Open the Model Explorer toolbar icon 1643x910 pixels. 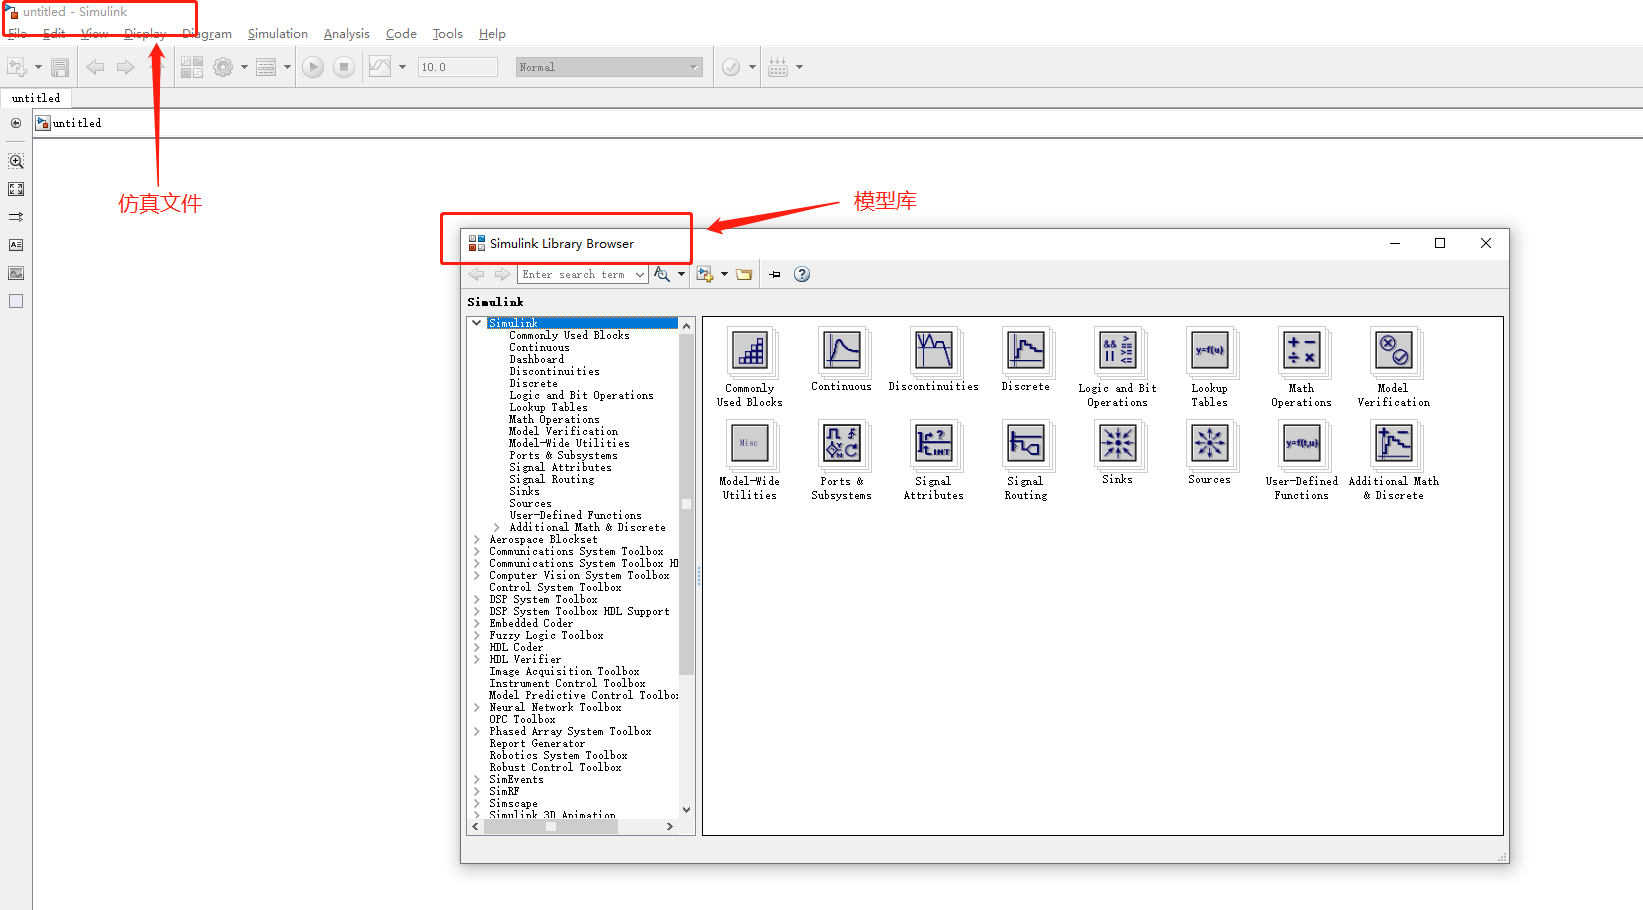(x=266, y=67)
